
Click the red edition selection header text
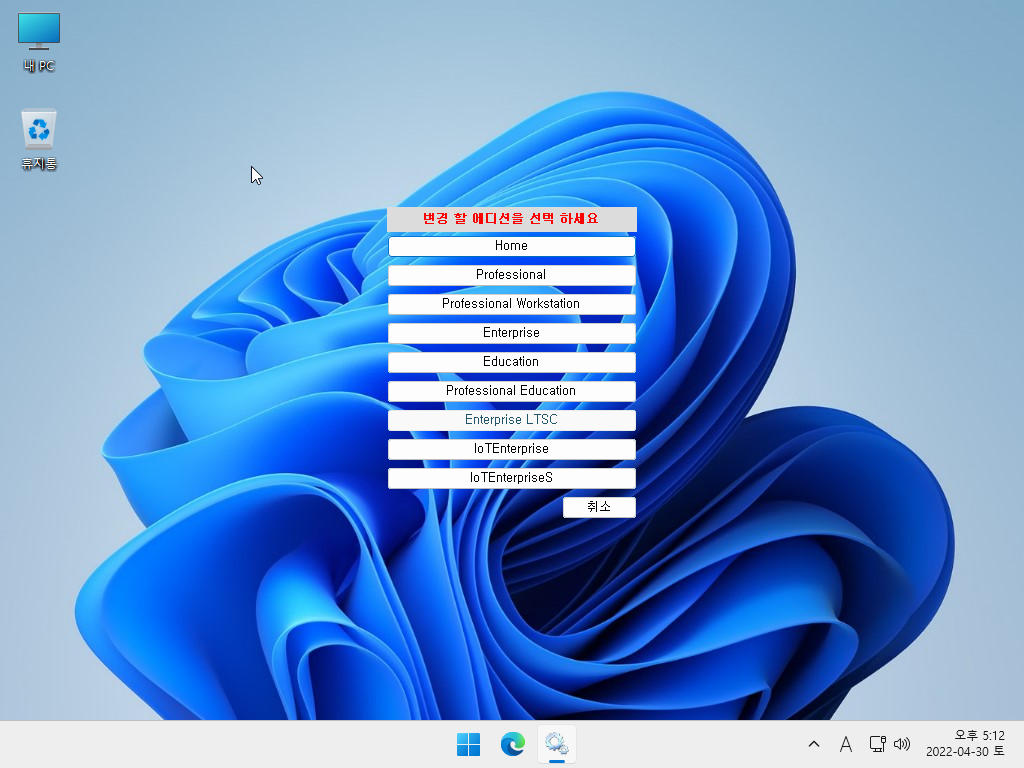pos(511,218)
